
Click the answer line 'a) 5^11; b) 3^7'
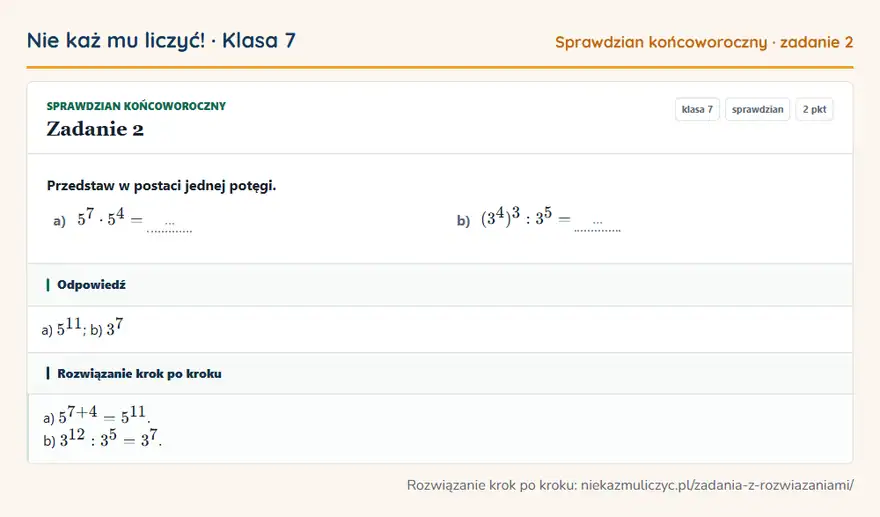point(82,328)
